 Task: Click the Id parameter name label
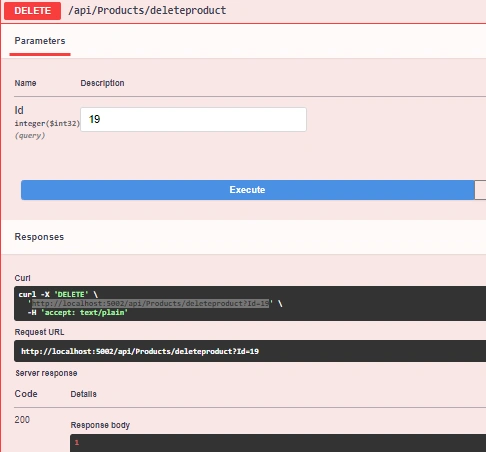(x=19, y=110)
